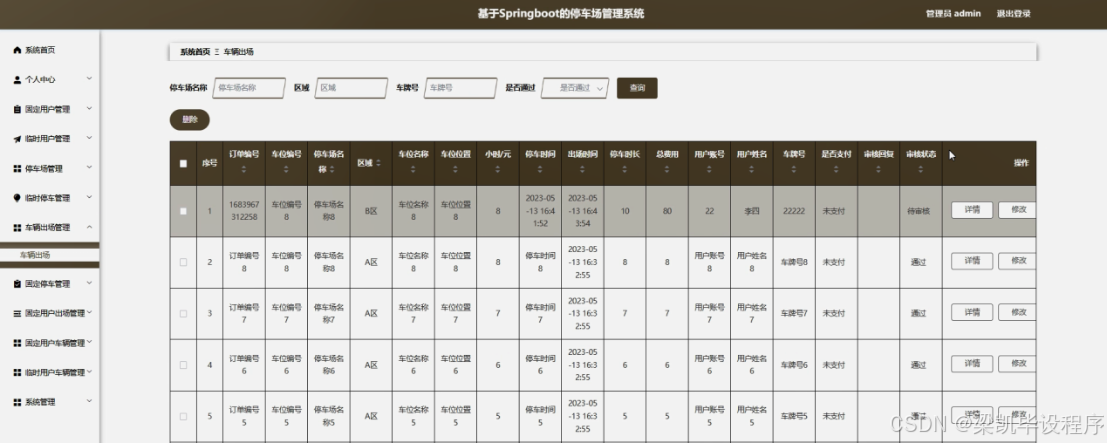Sort table by 总费用 column arrows
Viewport: 1108px width, 444px height.
coord(668,170)
